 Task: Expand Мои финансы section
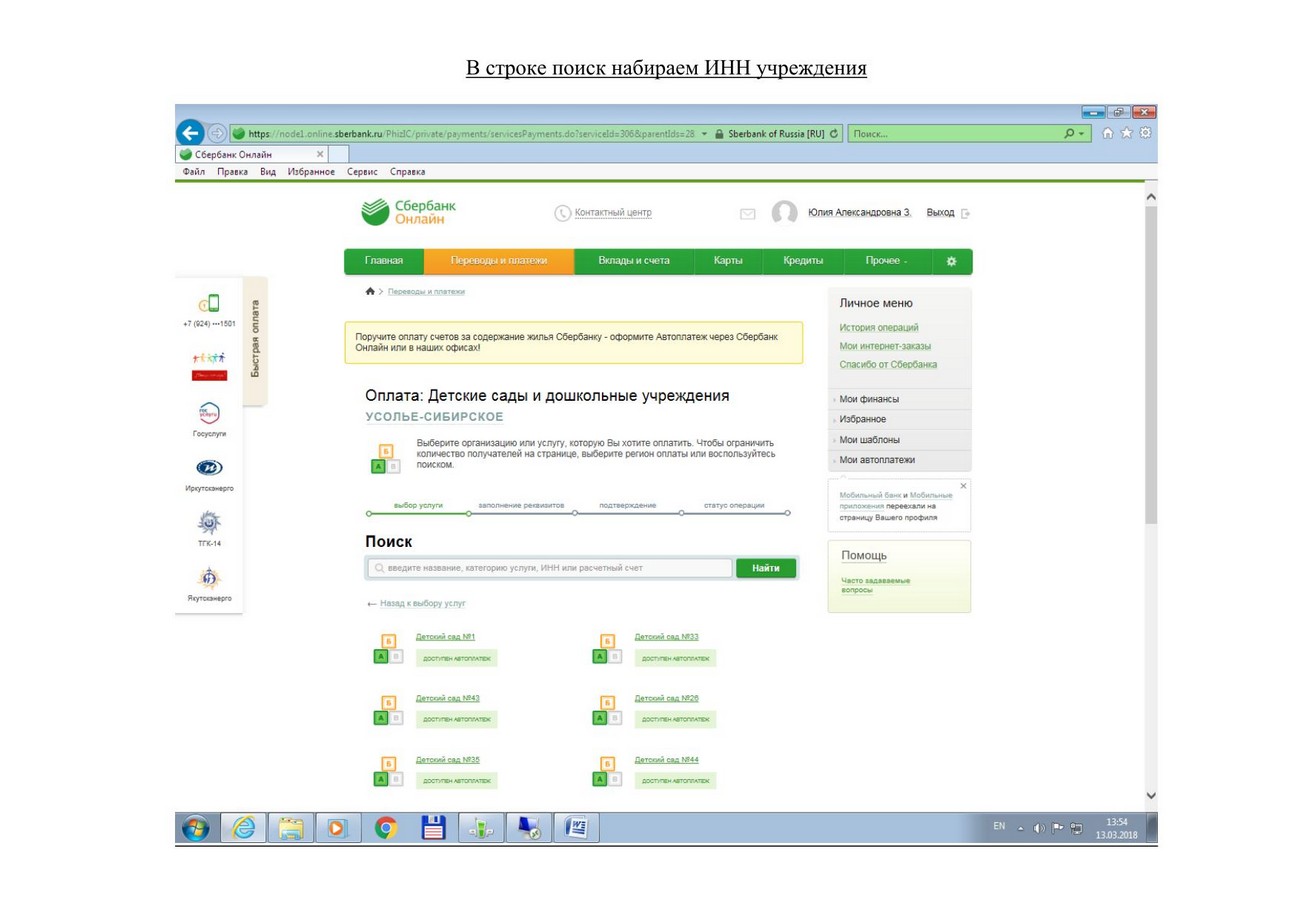click(899, 399)
